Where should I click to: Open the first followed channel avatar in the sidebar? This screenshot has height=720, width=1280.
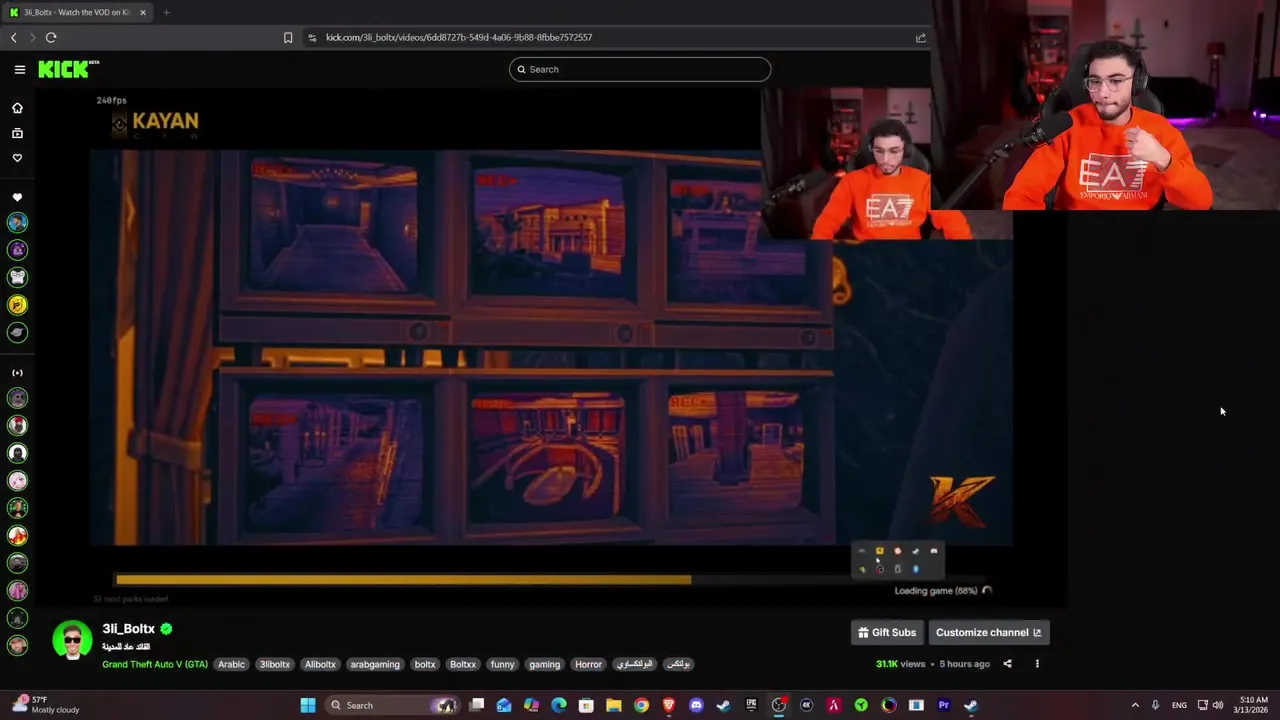click(17, 223)
